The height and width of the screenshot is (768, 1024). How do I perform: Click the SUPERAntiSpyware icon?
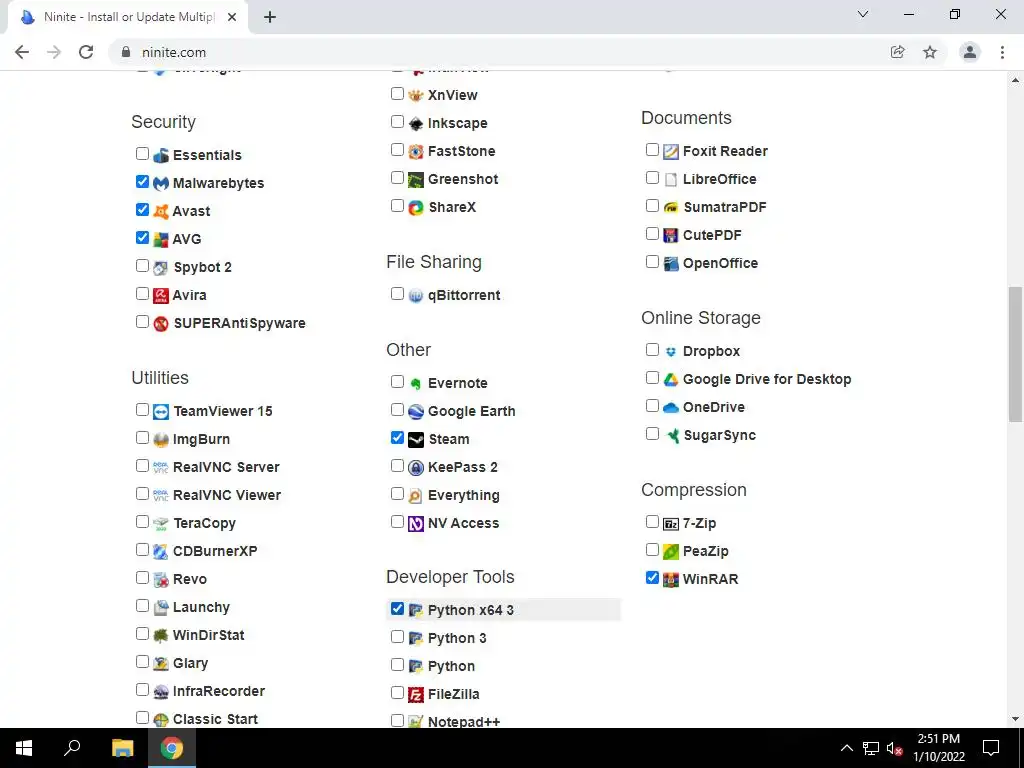click(x=161, y=324)
